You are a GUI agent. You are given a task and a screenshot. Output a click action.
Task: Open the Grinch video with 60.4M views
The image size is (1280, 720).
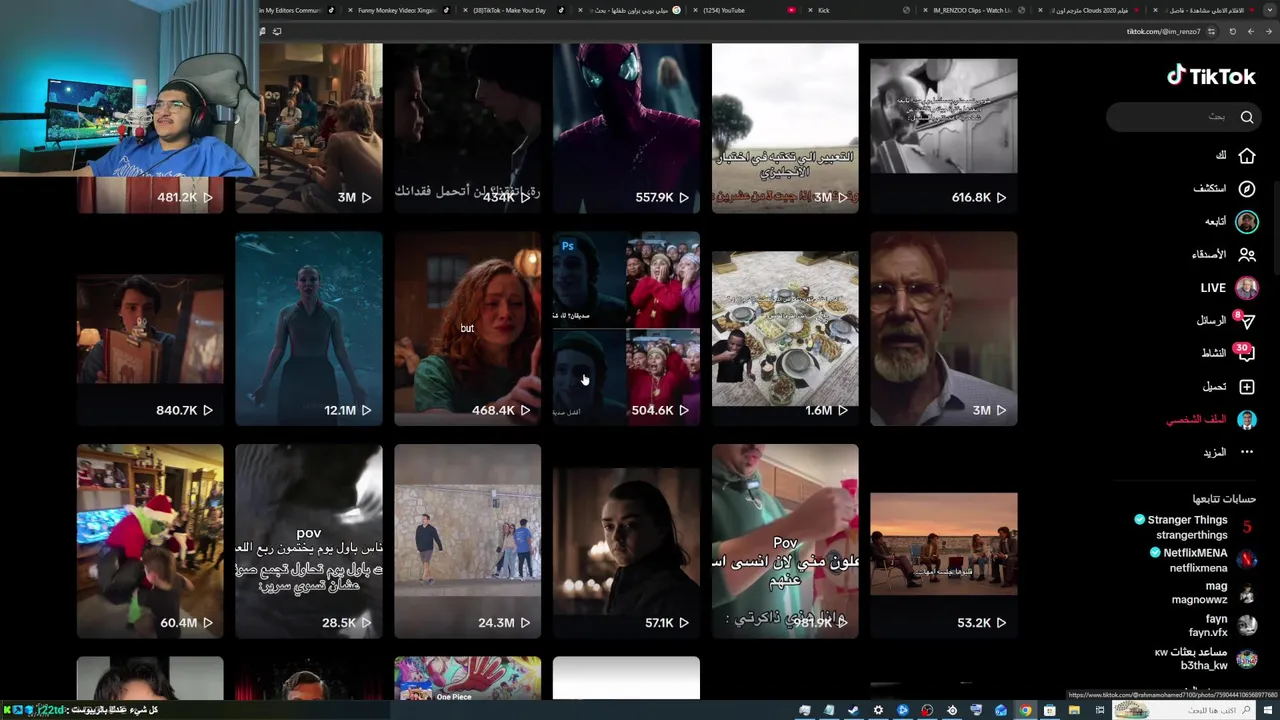pyautogui.click(x=150, y=541)
